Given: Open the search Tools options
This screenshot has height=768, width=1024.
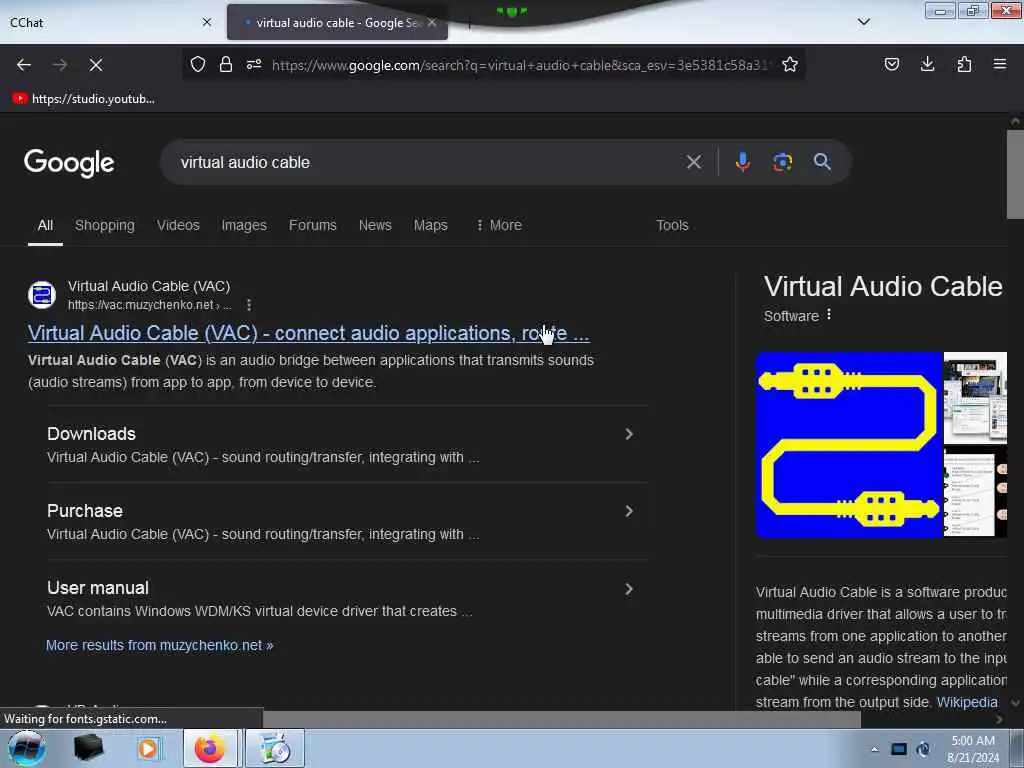Looking at the screenshot, I should [672, 225].
